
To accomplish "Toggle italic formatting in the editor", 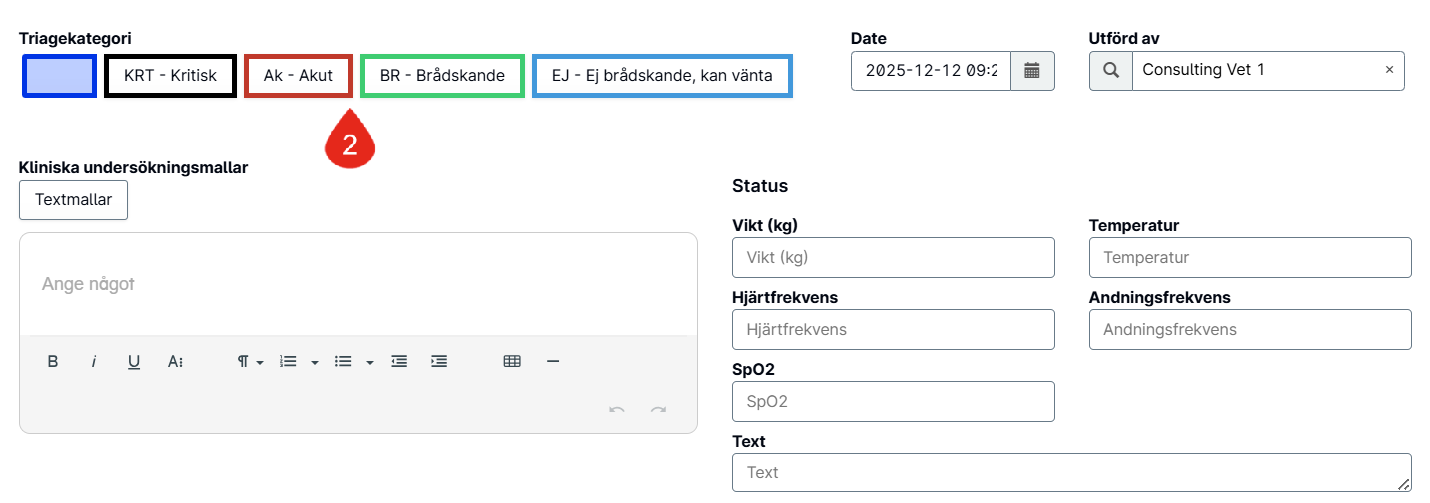I will (x=94, y=362).
